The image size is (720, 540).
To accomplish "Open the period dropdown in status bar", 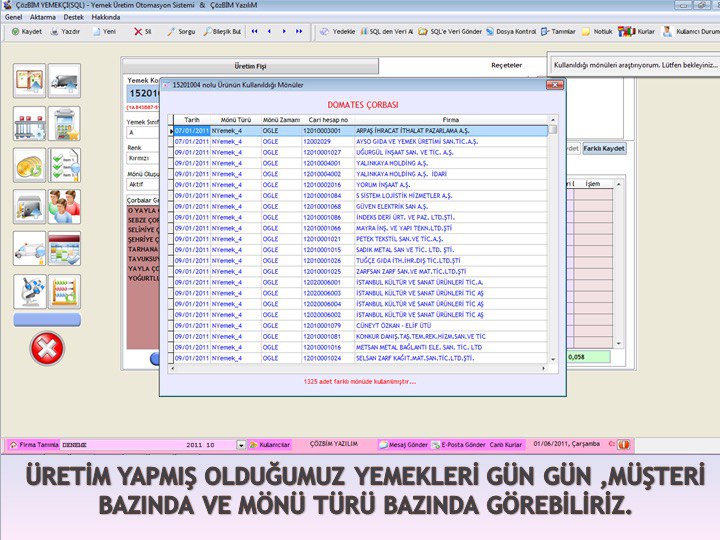I will (x=240, y=444).
